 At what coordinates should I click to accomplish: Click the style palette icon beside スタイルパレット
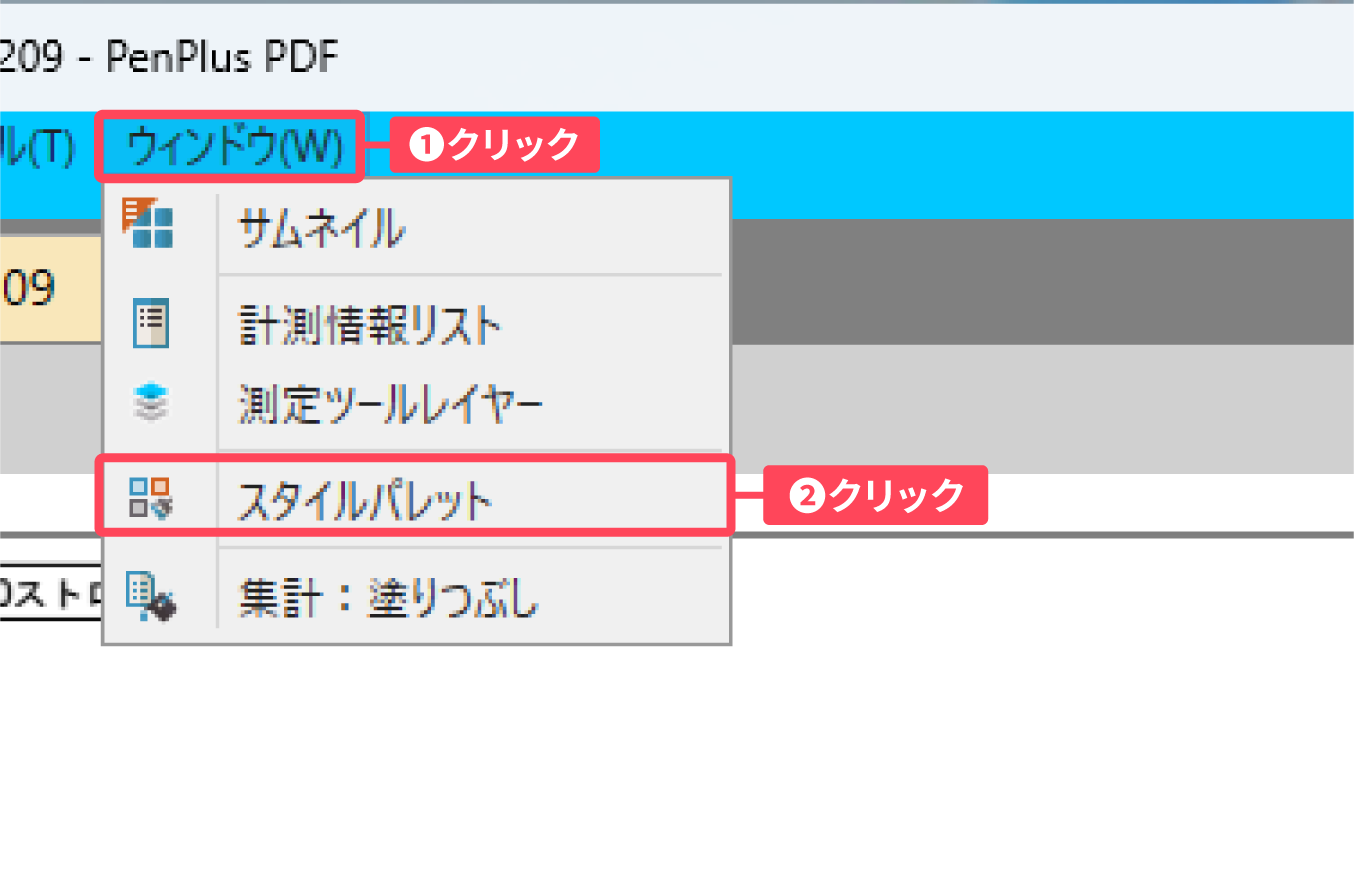[150, 497]
